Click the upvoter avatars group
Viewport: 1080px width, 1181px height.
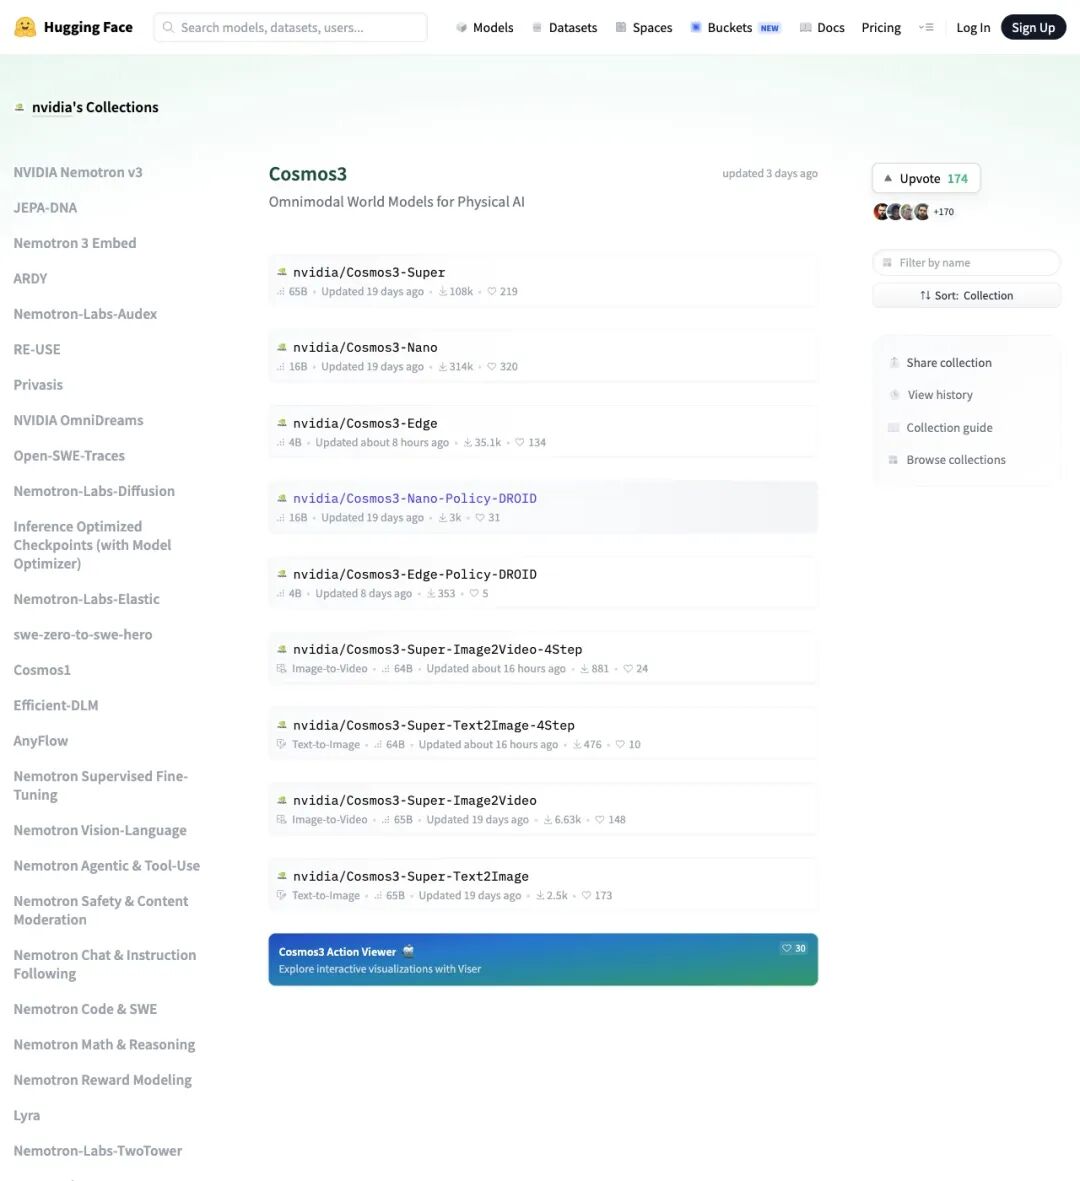click(902, 212)
